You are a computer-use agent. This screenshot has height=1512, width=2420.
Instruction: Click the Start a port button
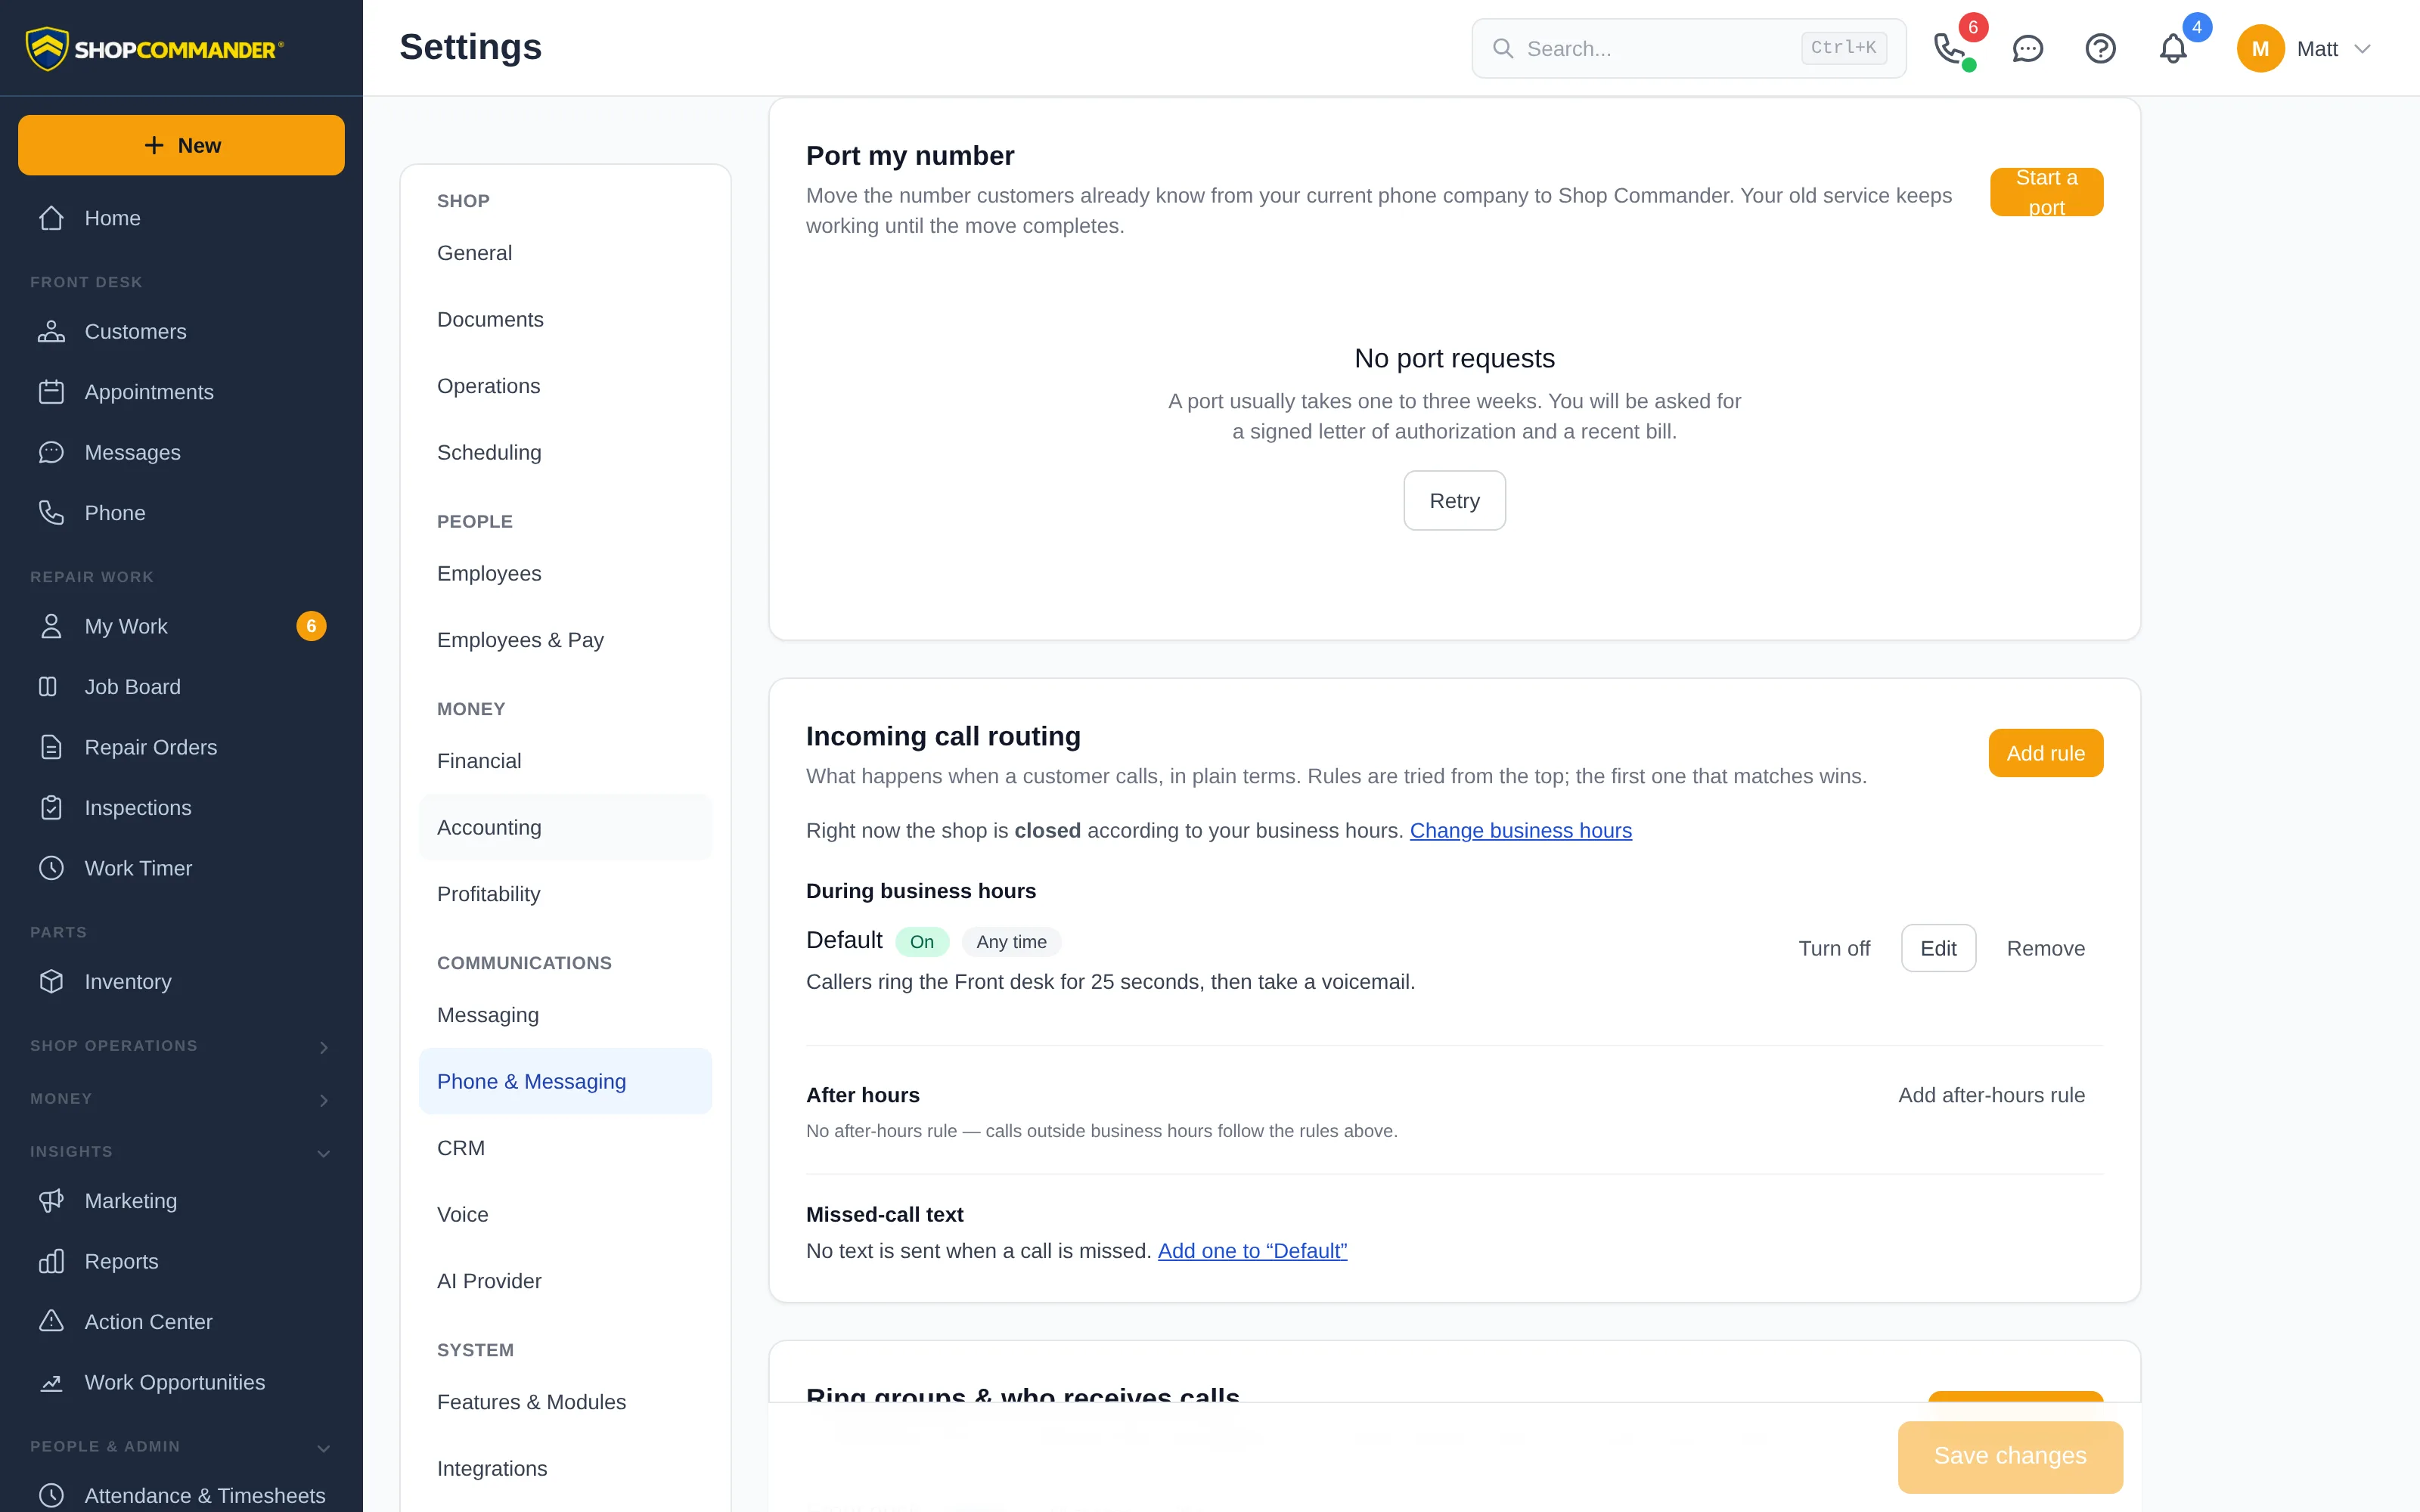point(2046,192)
